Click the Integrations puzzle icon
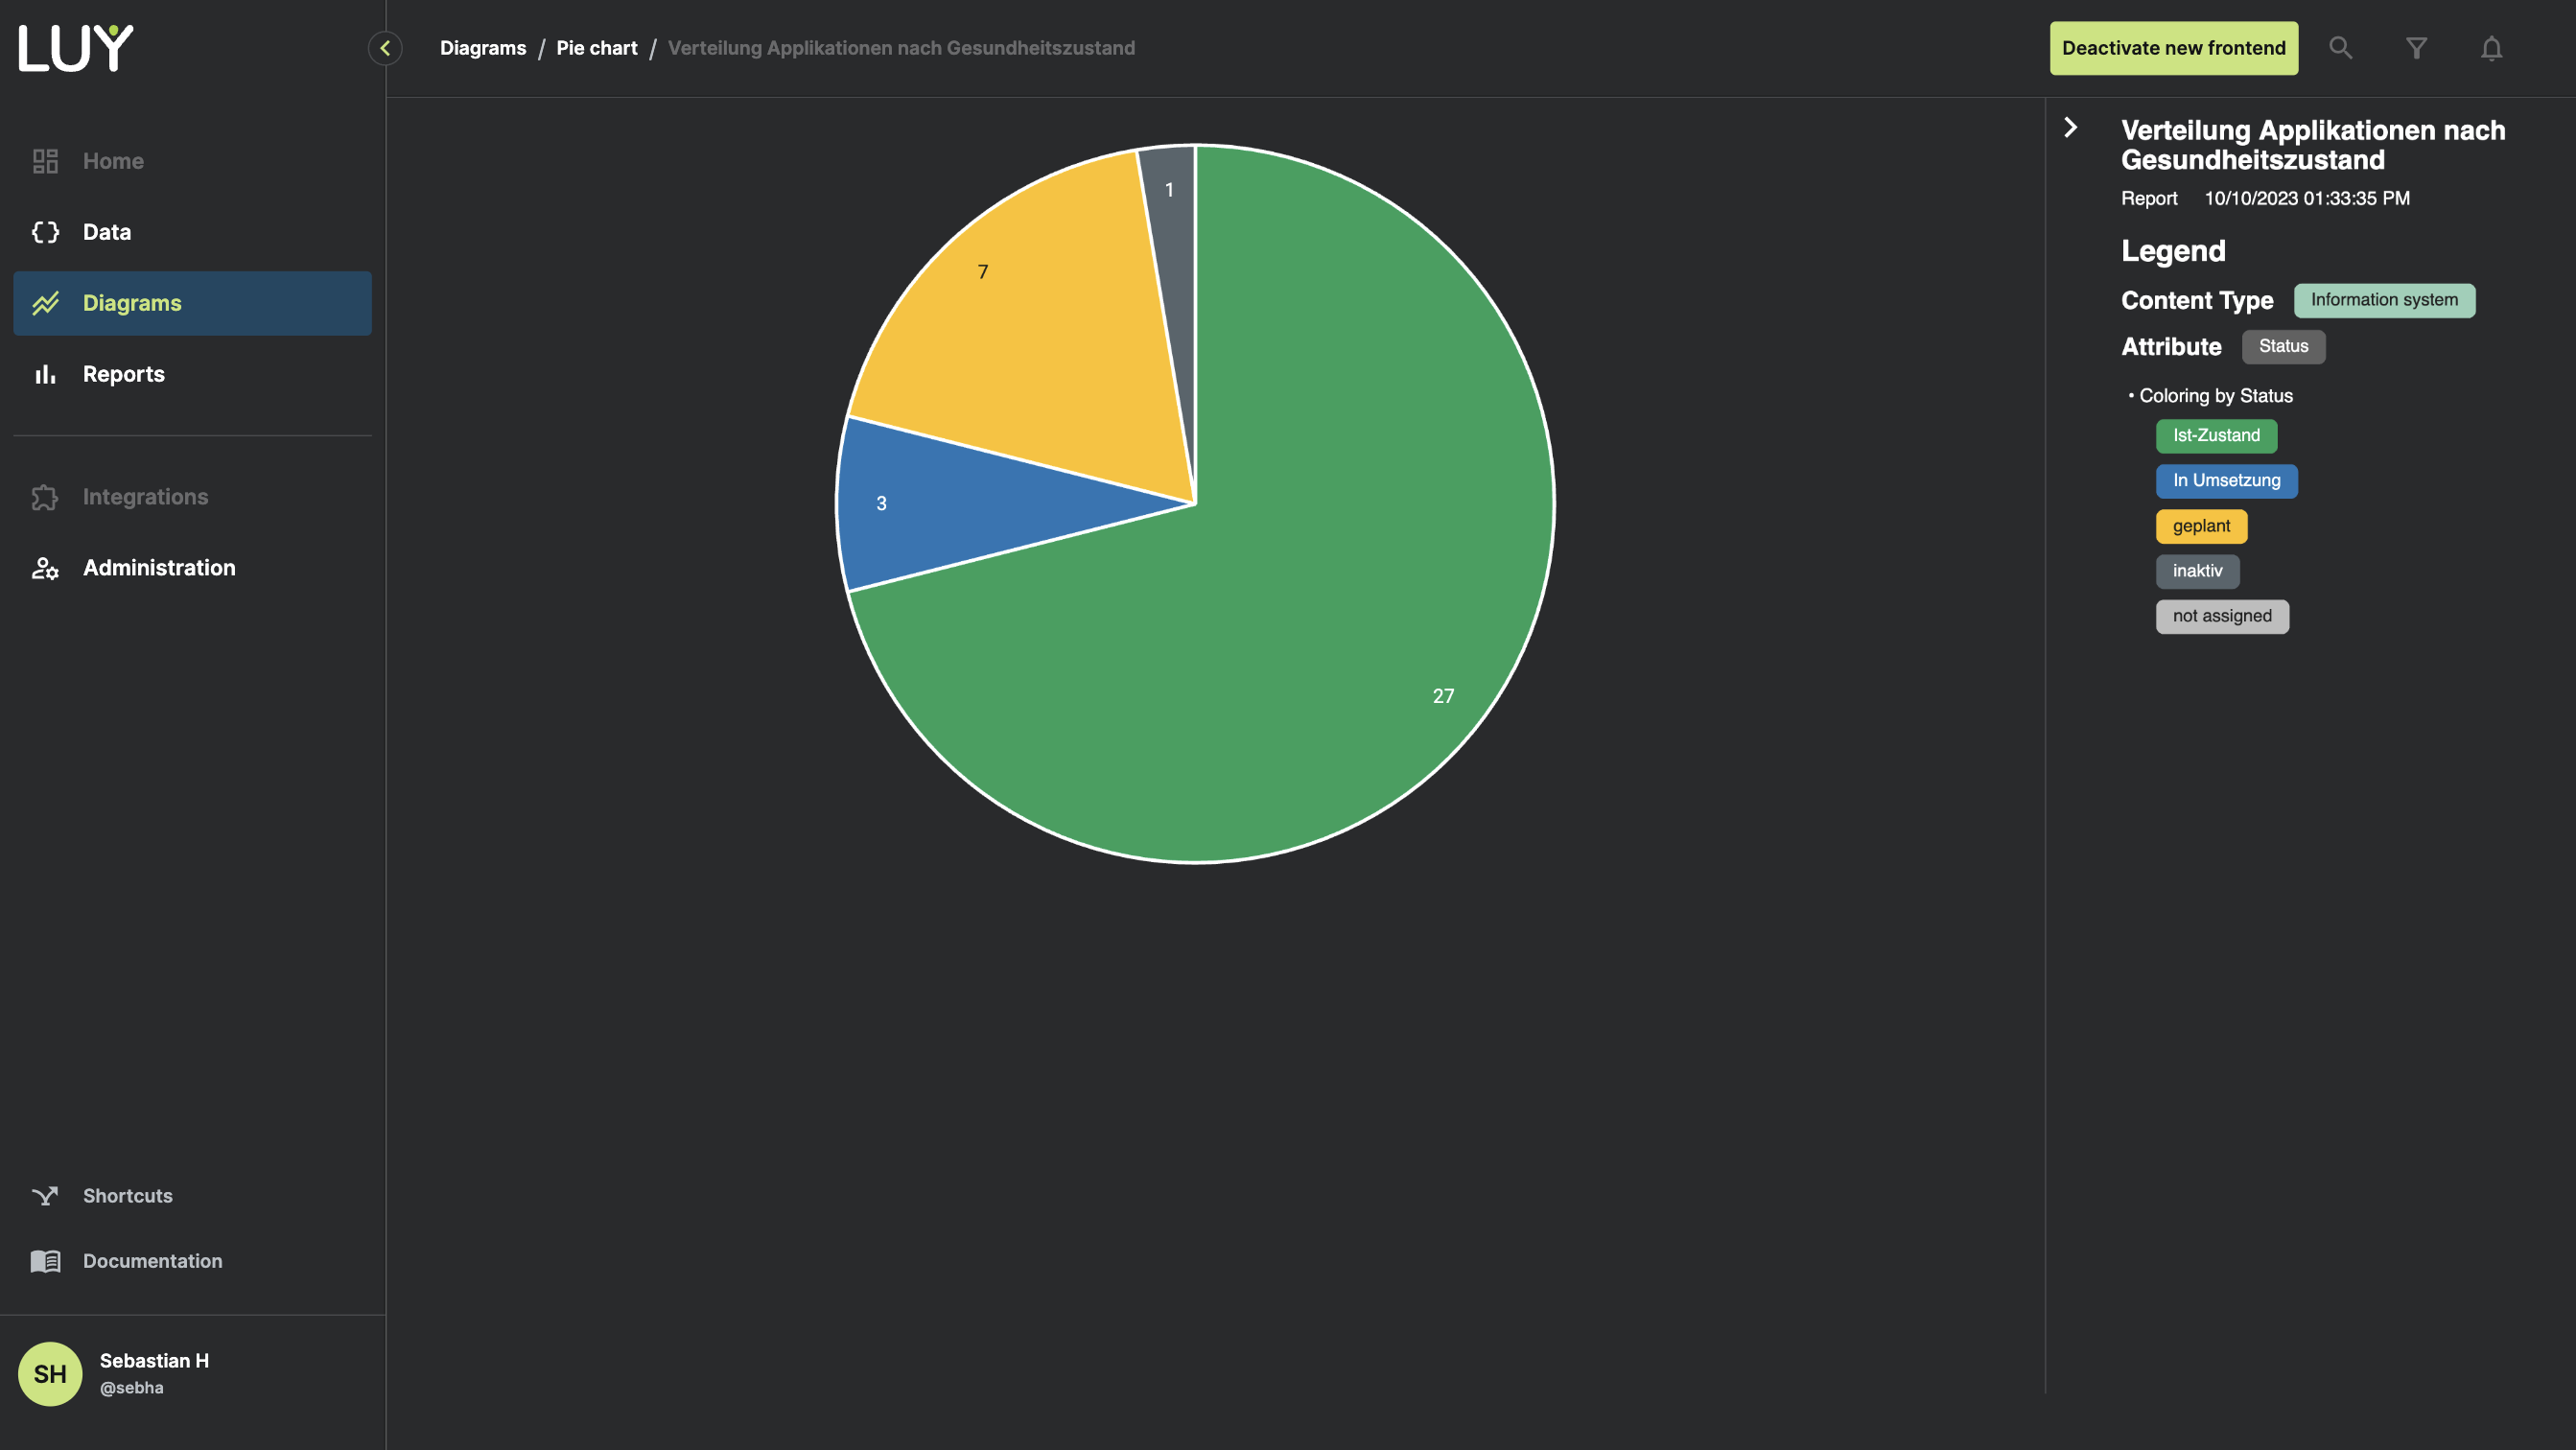Image resolution: width=2576 pixels, height=1450 pixels. coord(45,497)
